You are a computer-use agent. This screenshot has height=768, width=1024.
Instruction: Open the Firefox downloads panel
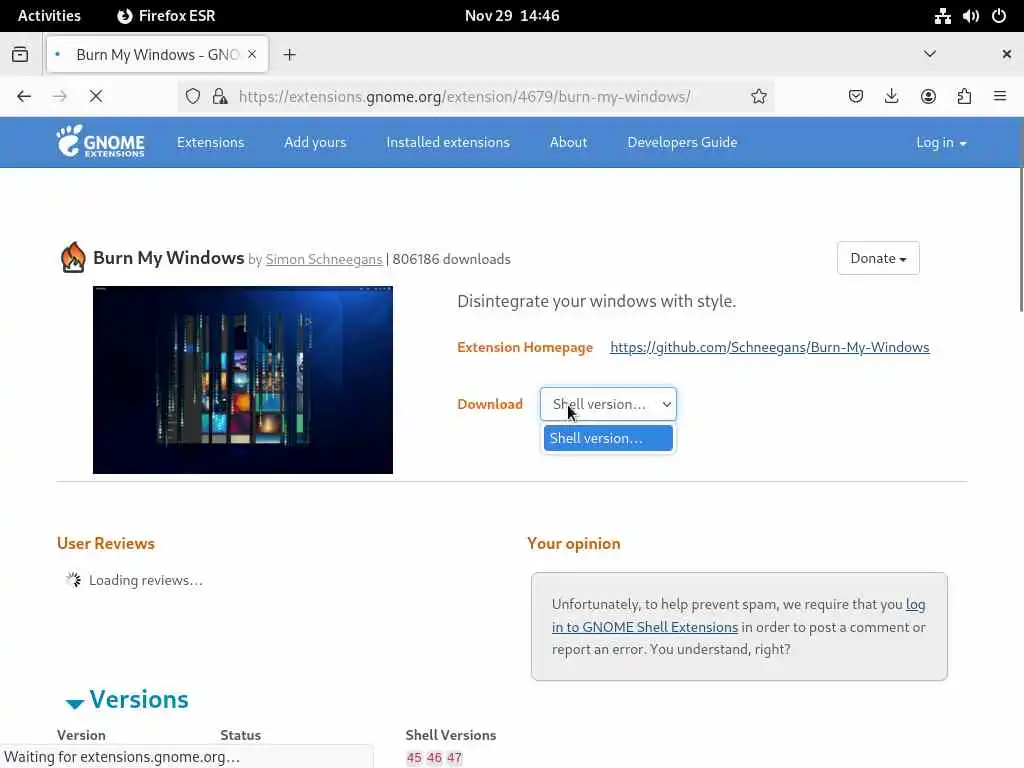[x=891, y=97]
